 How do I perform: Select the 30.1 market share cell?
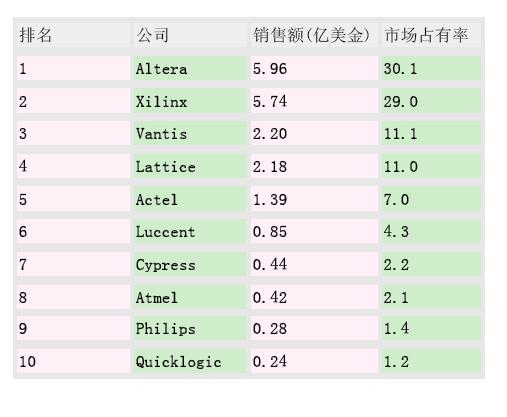pos(431,68)
